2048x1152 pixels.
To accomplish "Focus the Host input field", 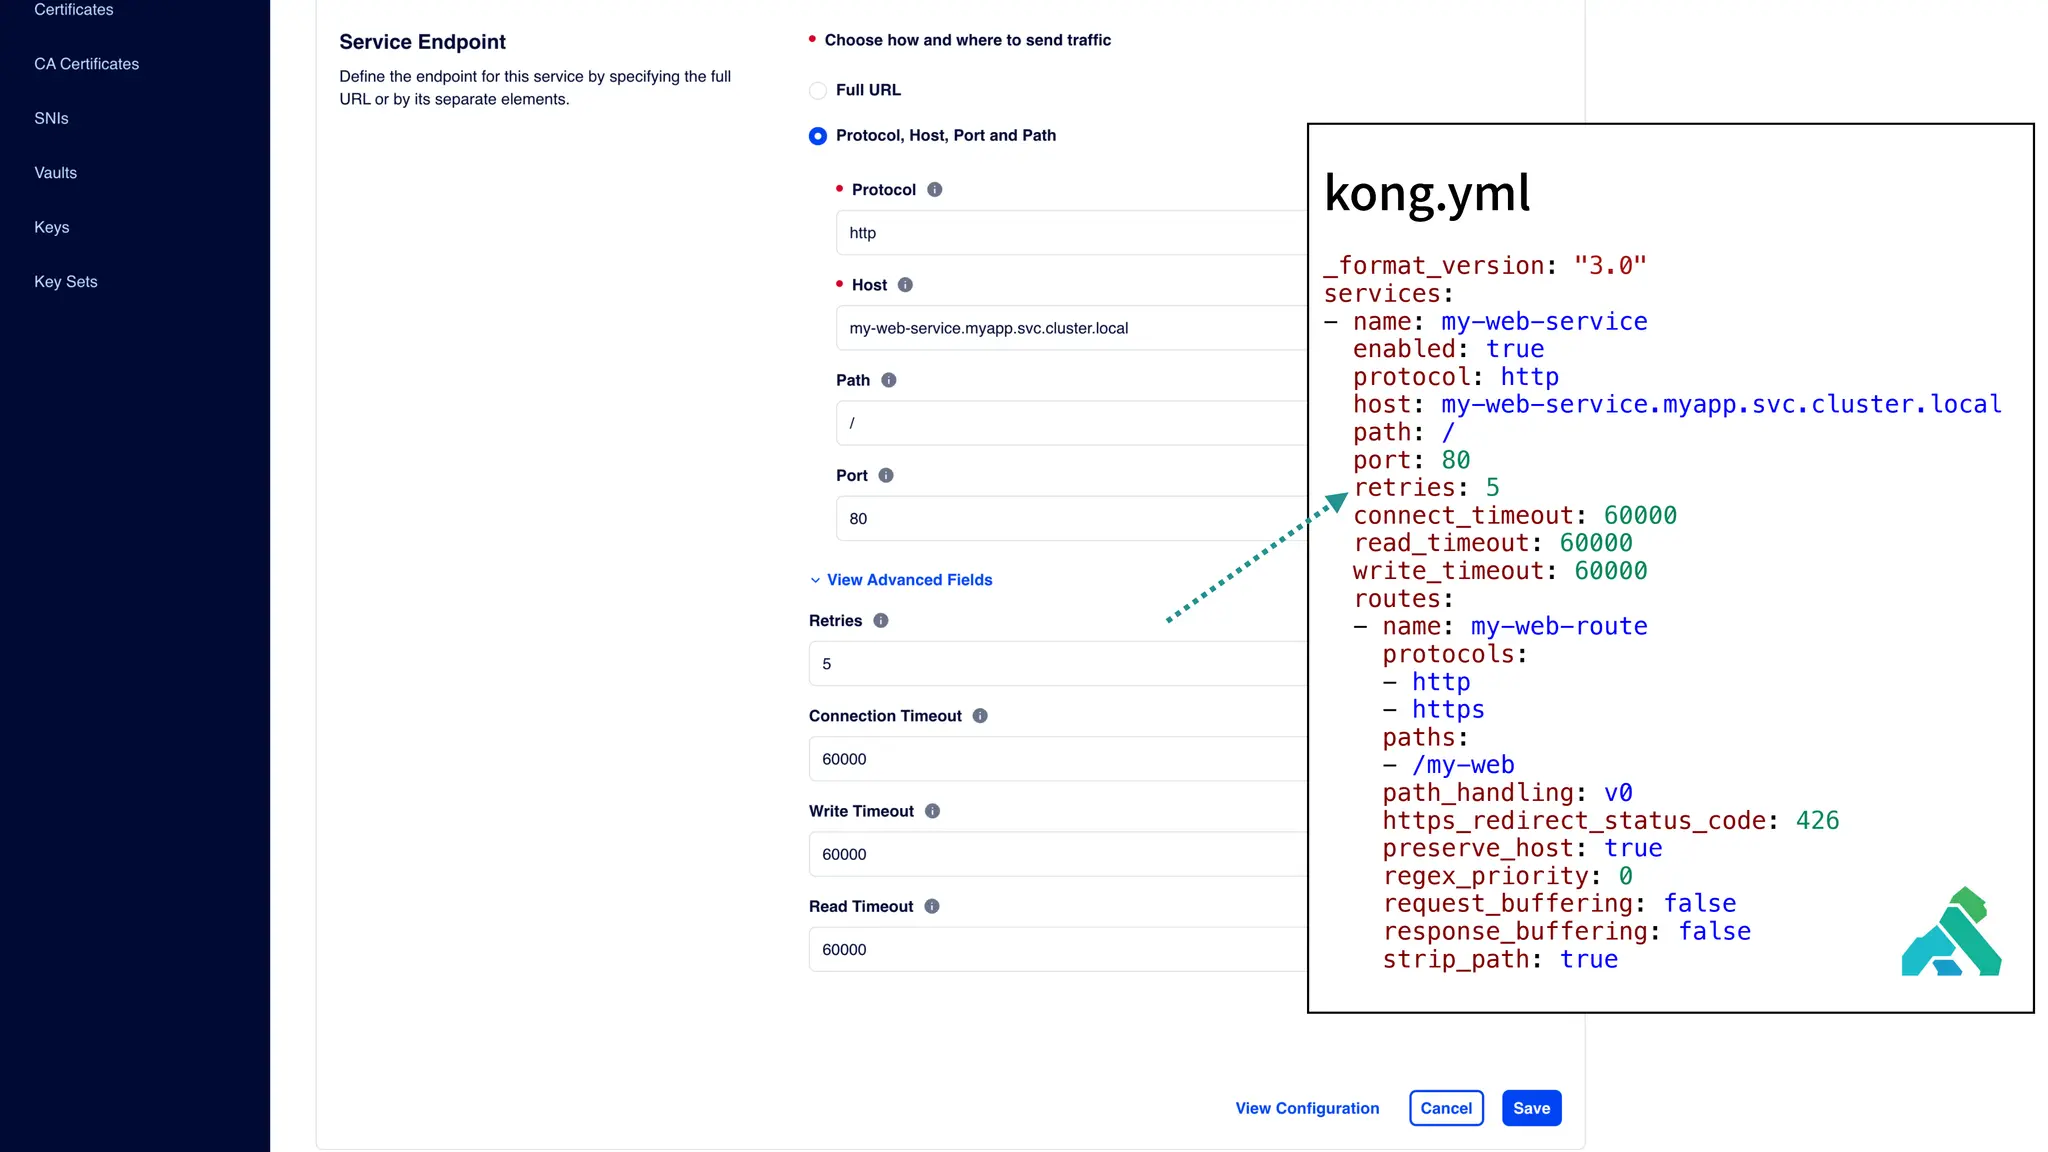I will pos(1072,328).
